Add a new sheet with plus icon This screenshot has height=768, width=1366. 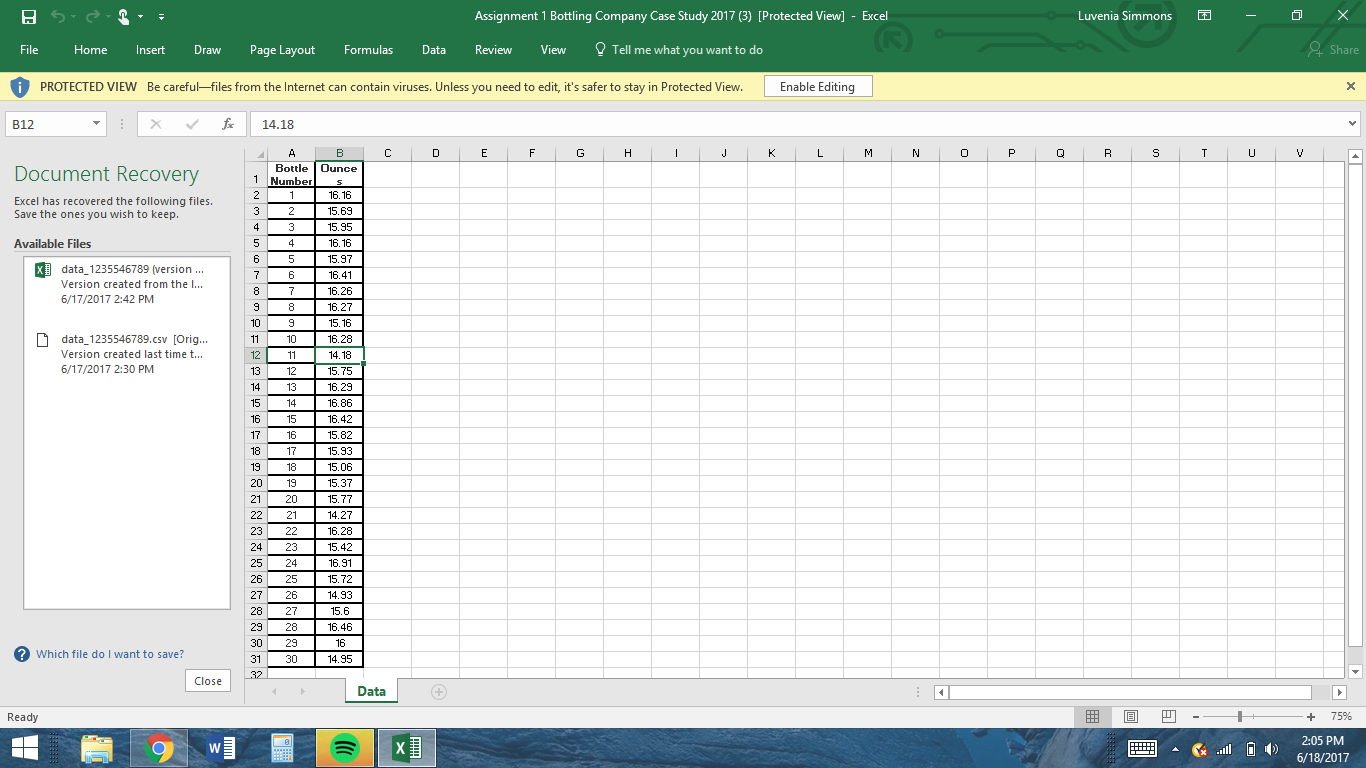click(438, 691)
